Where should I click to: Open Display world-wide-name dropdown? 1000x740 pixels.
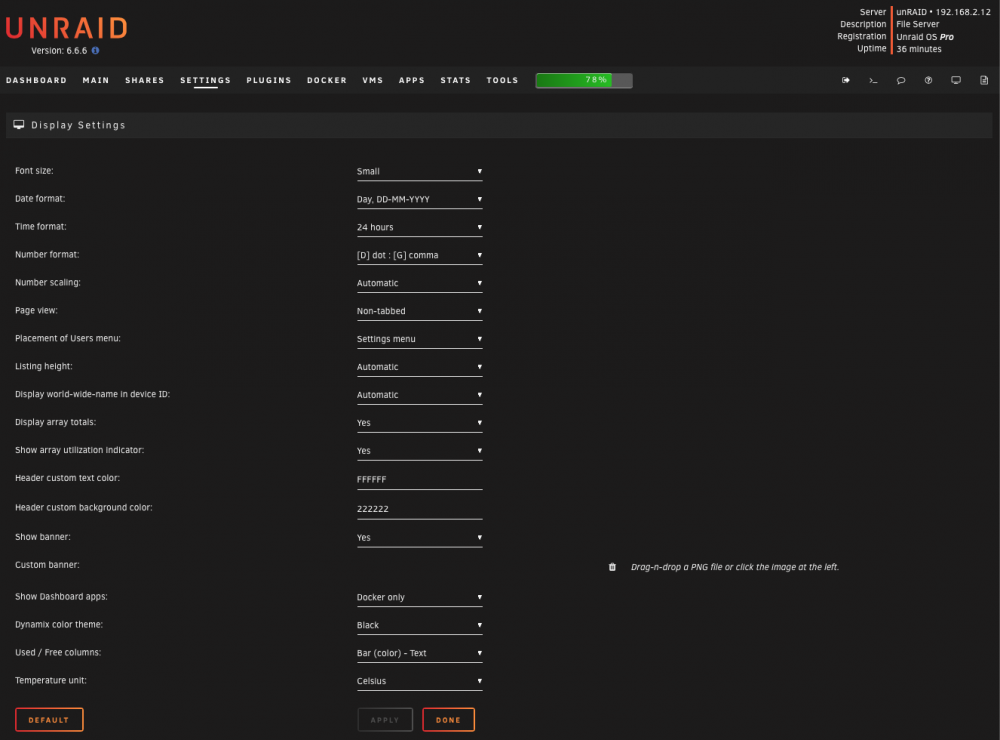(419, 395)
